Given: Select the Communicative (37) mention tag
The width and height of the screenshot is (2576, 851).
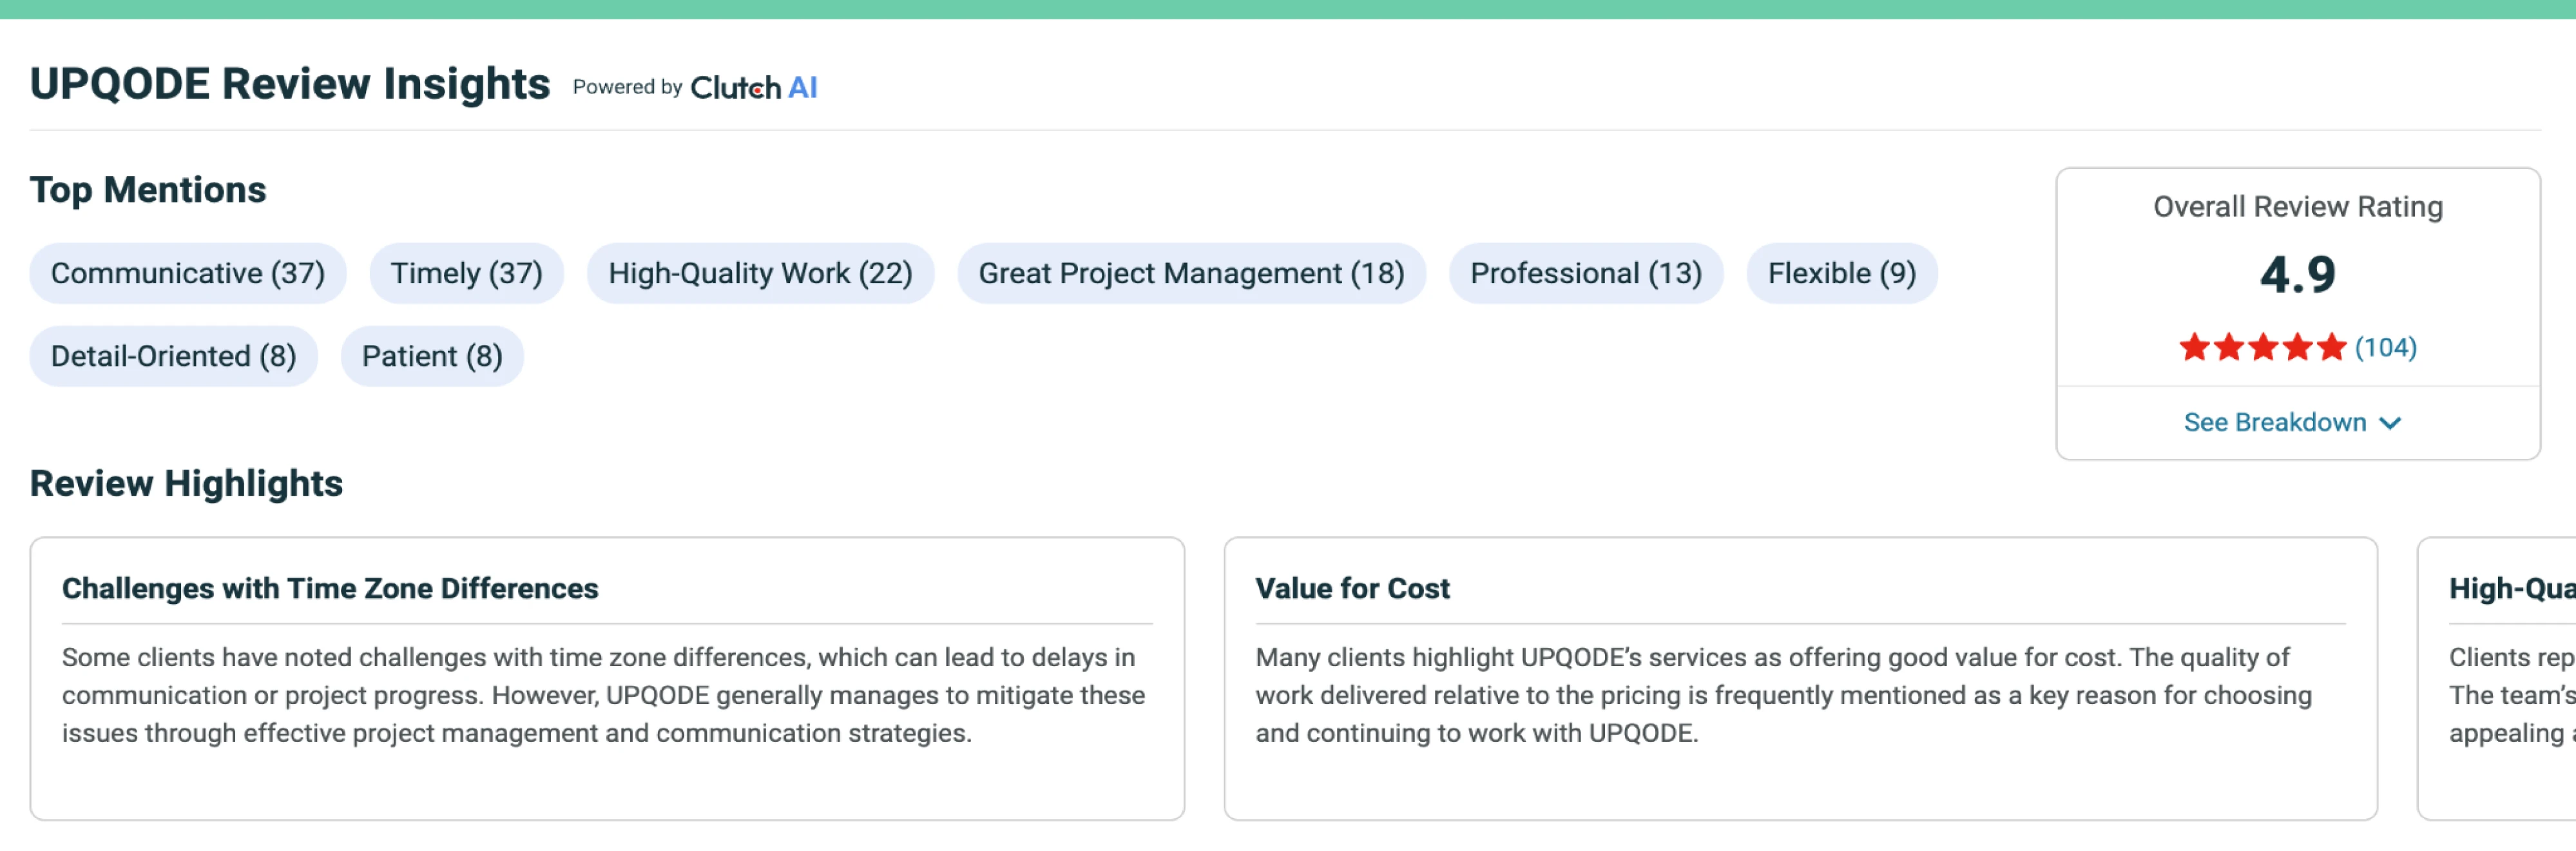Looking at the screenshot, I should 188,273.
